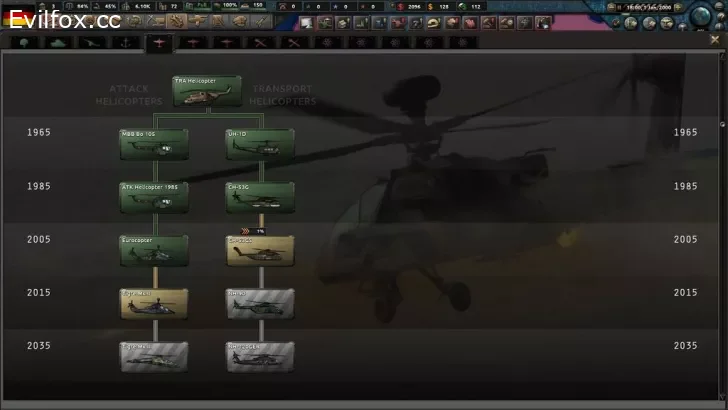
Task: Select the 2035 attack helicopter technology
Action: [154, 357]
